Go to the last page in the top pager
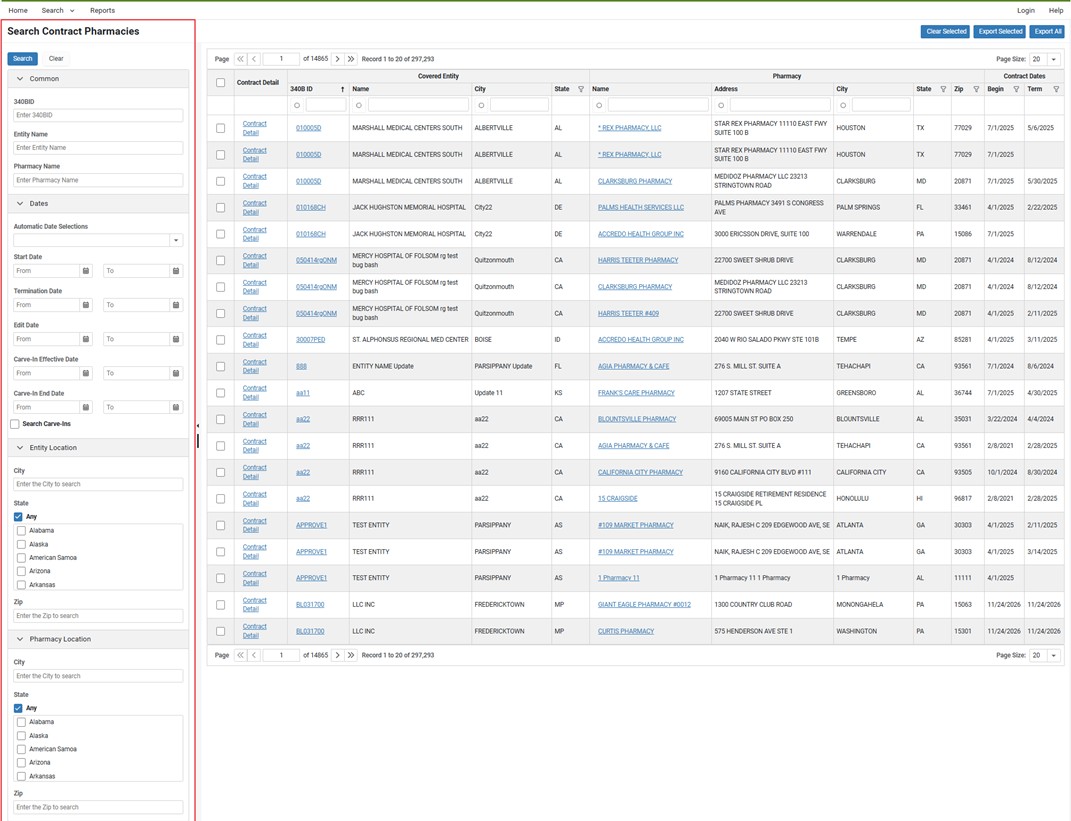The height and width of the screenshot is (821, 1071). click(x=351, y=59)
